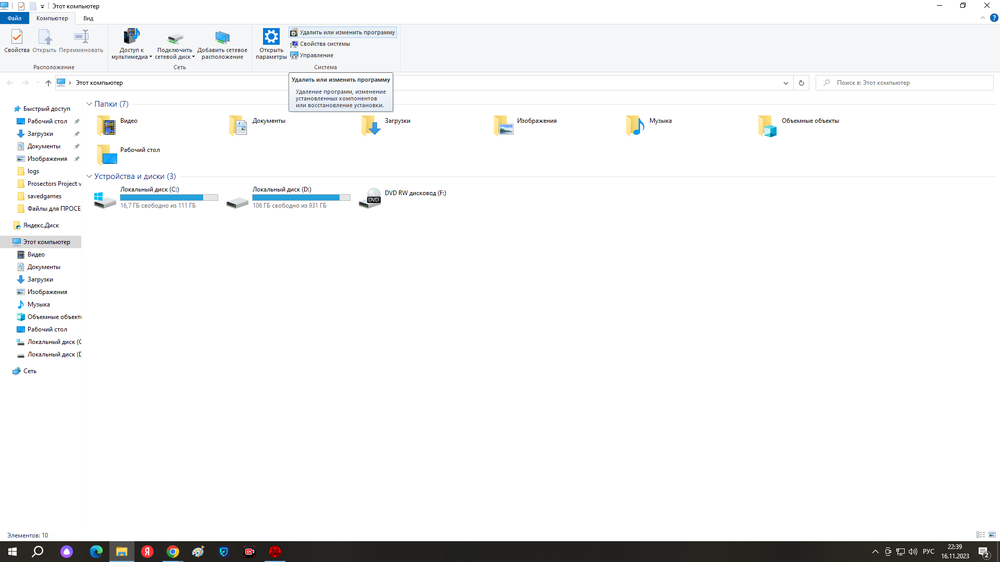This screenshot has width=1000, height=562.
Task: Click the Свойства ribbon icon
Action: tap(17, 41)
